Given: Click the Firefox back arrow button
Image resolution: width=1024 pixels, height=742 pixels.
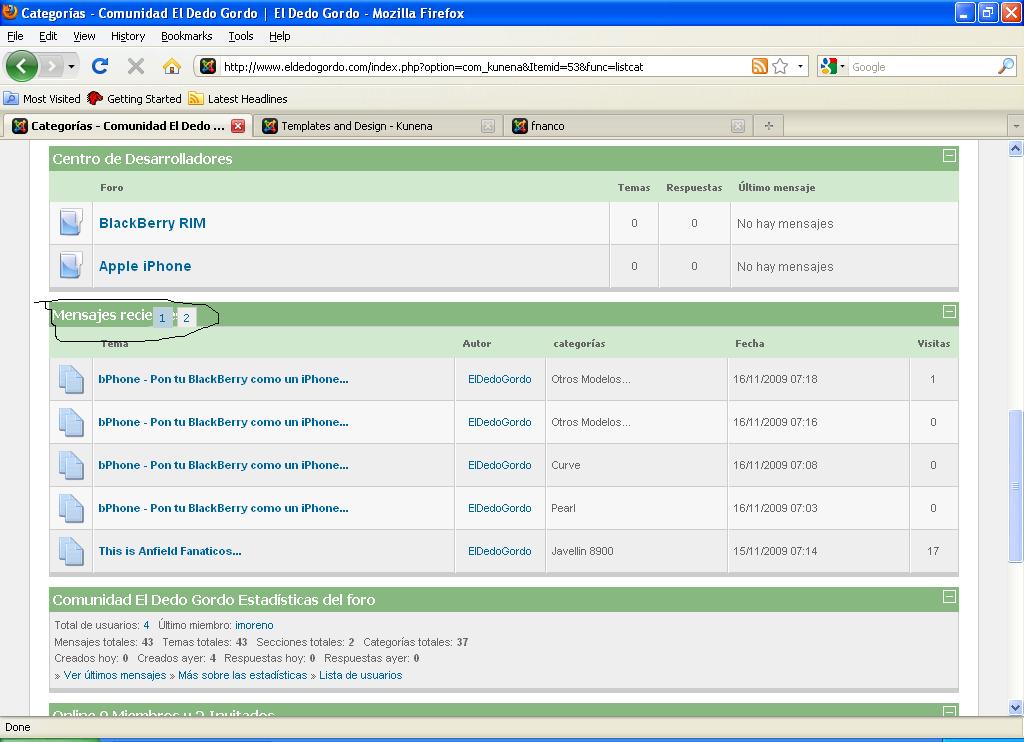Looking at the screenshot, I should pyautogui.click(x=21, y=67).
